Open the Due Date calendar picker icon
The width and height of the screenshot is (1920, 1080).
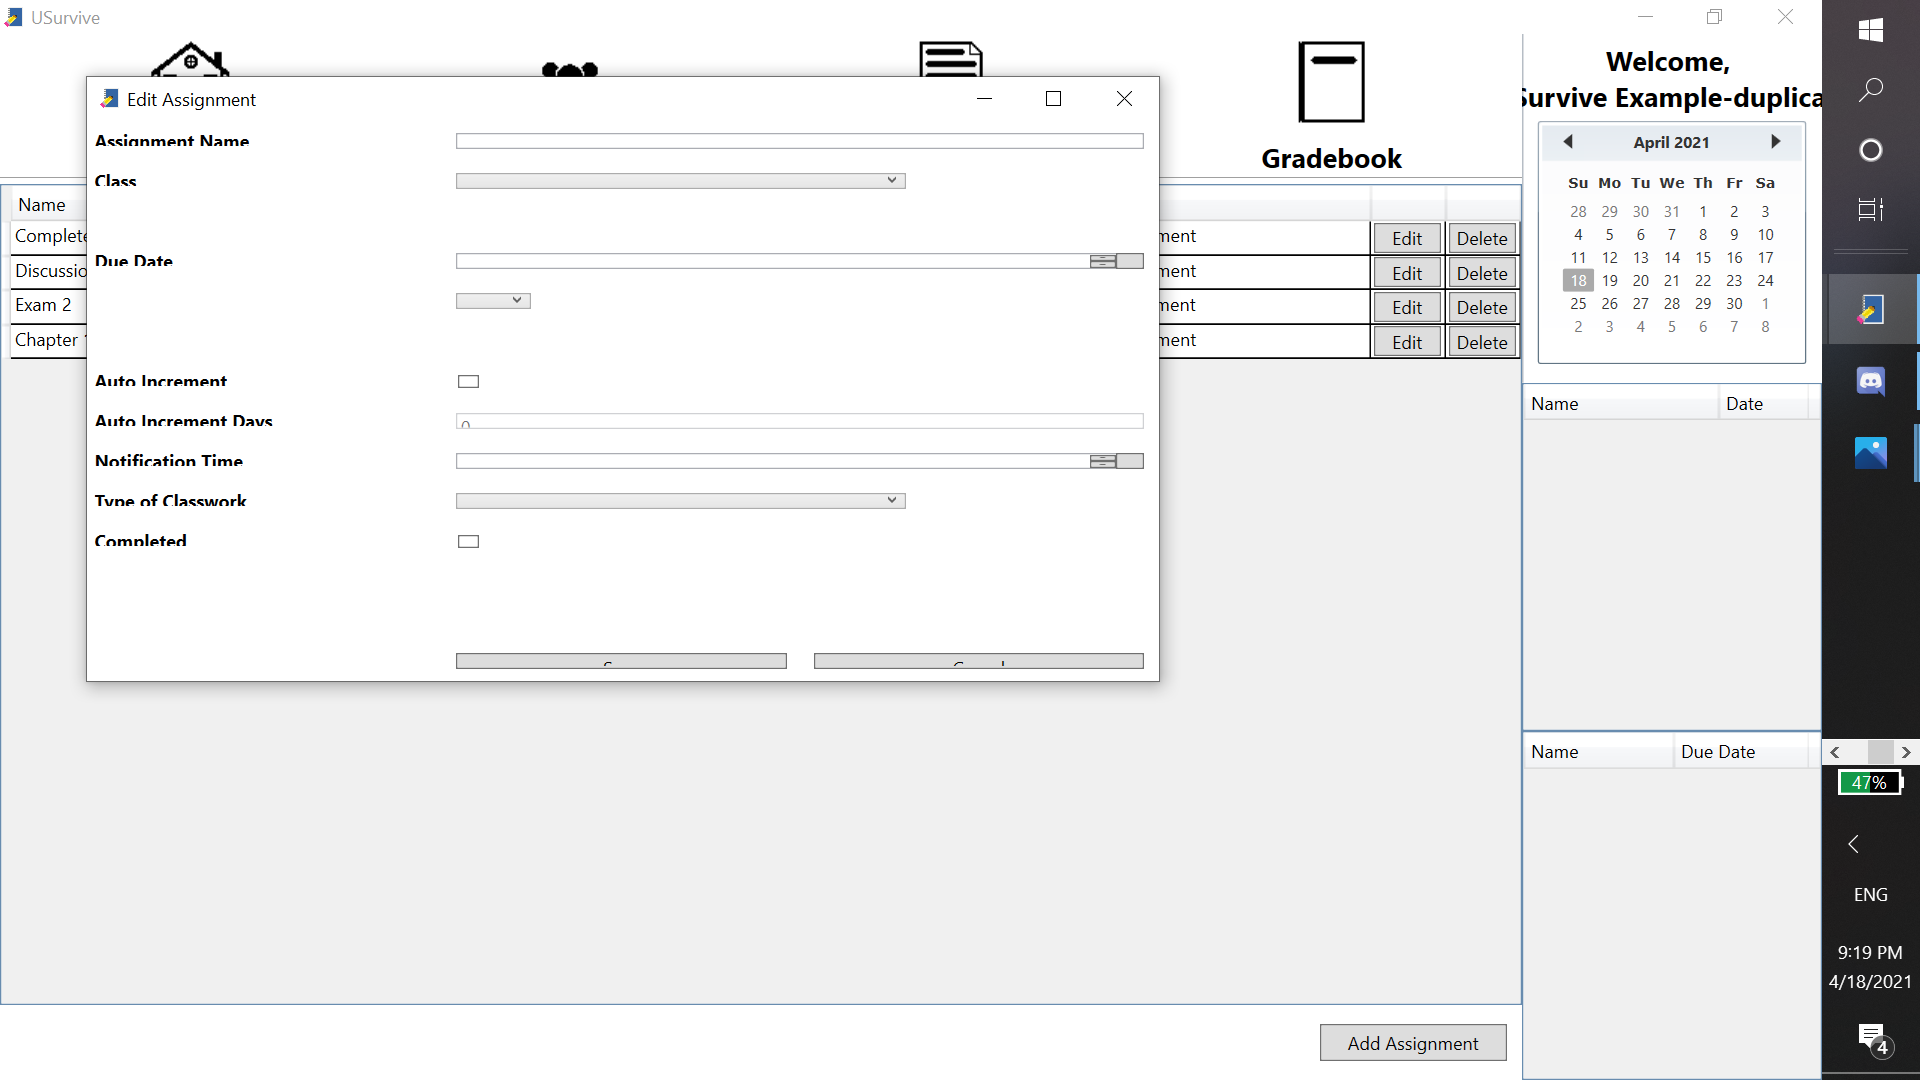(x=1130, y=261)
